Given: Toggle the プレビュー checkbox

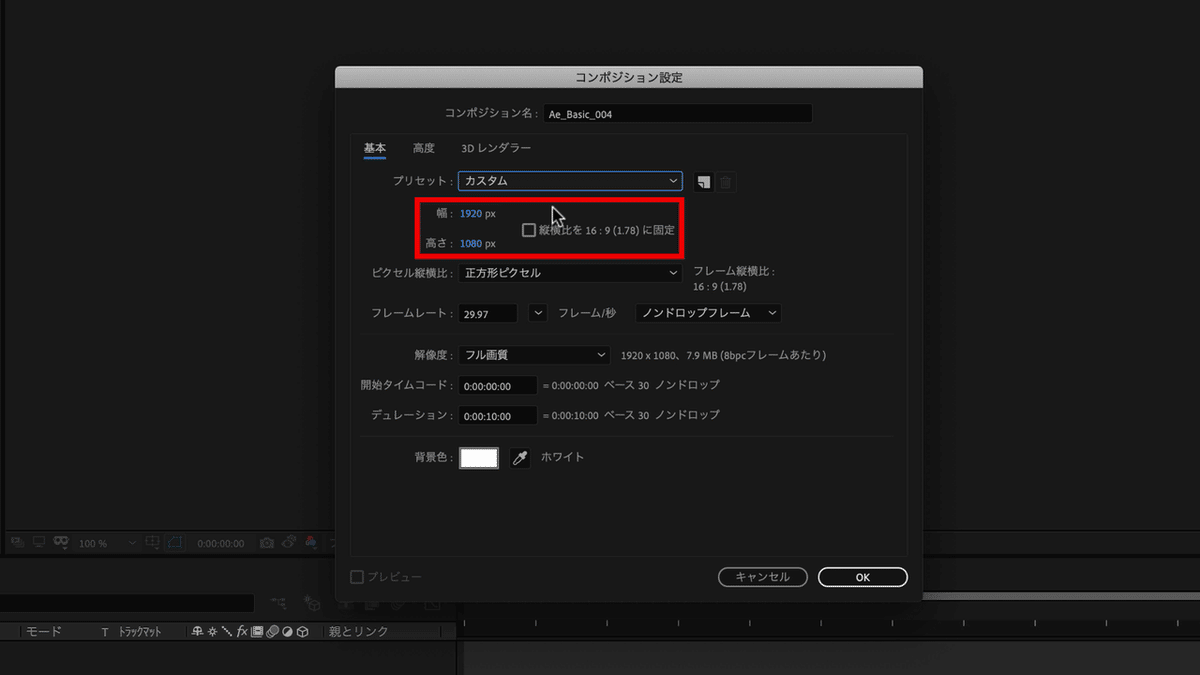Looking at the screenshot, I should click(357, 577).
